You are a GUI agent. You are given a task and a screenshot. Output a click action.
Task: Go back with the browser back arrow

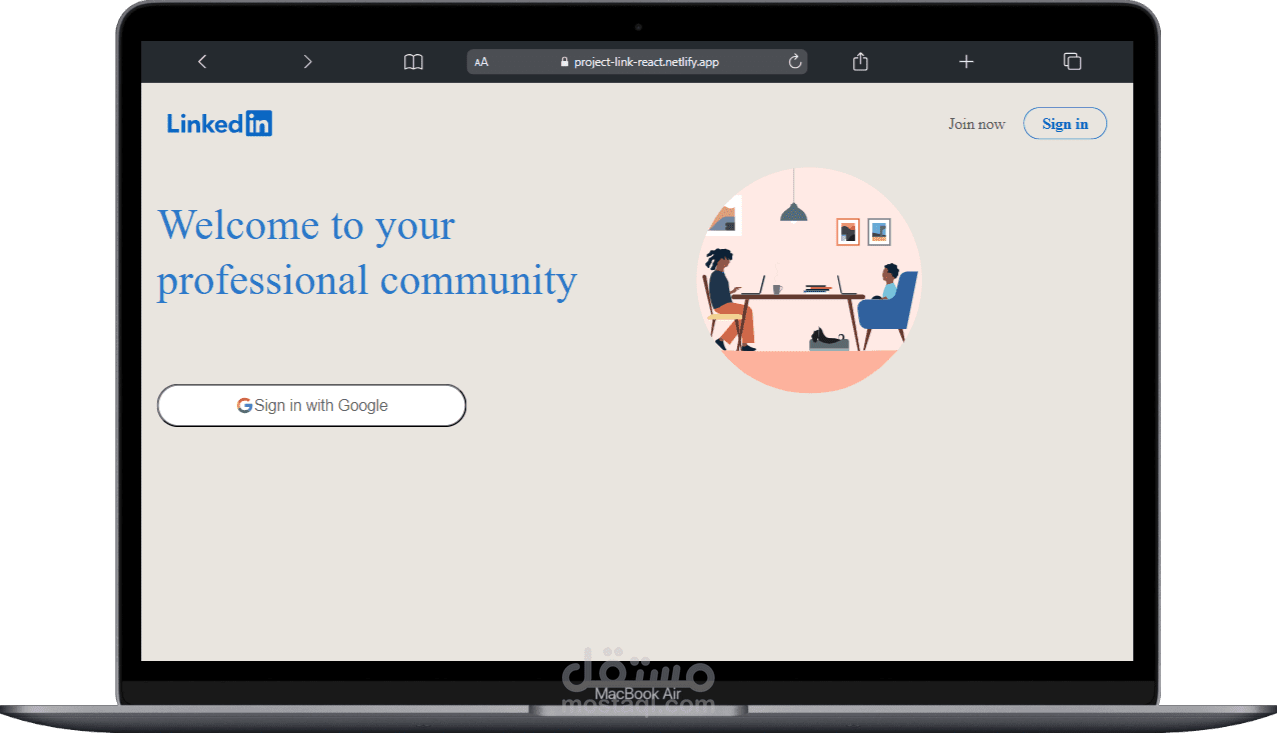point(202,62)
